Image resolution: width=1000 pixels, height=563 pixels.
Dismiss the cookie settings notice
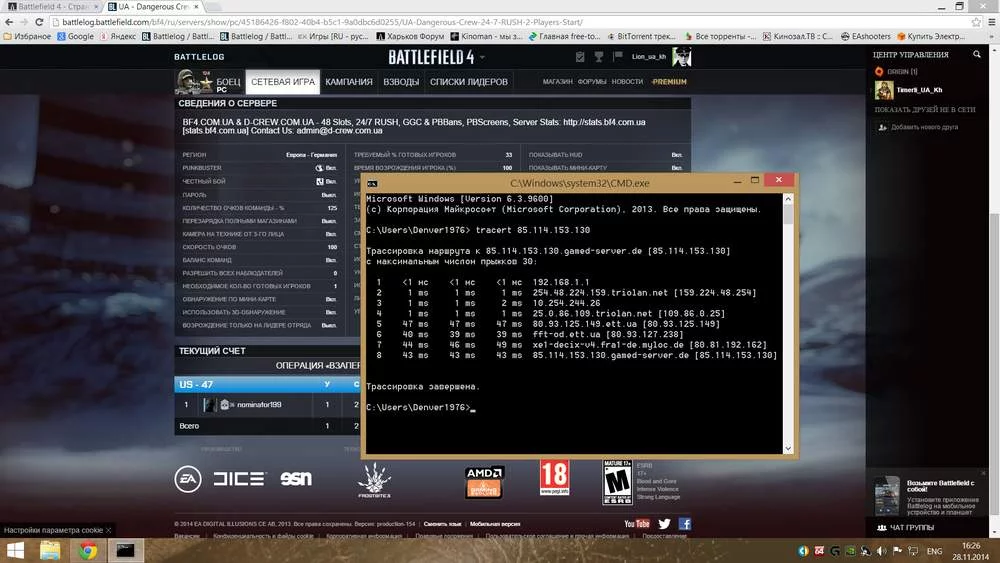[108, 530]
